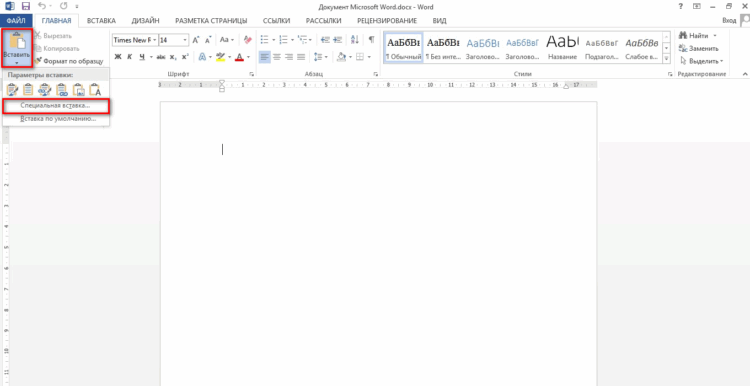Click the Вырезать scissors command

click(x=53, y=36)
